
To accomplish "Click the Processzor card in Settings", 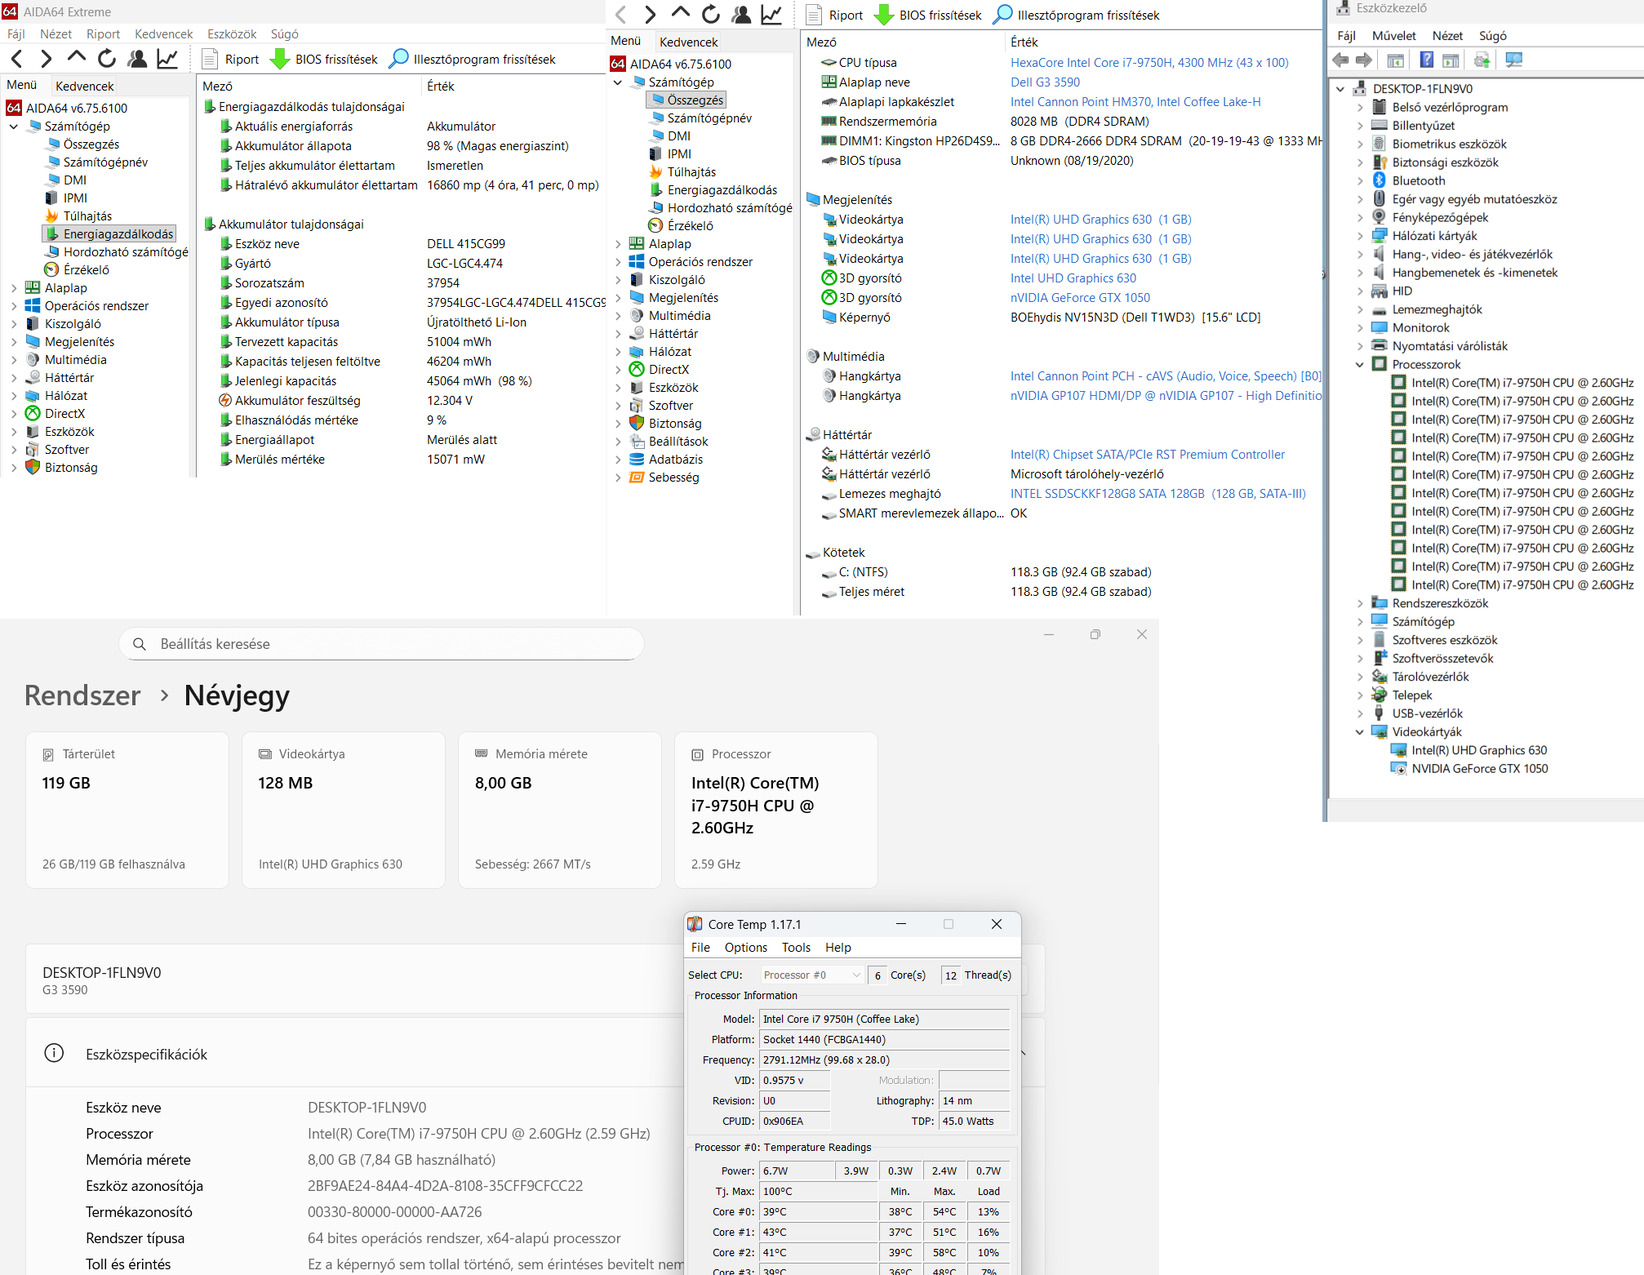I will pyautogui.click(x=776, y=810).
